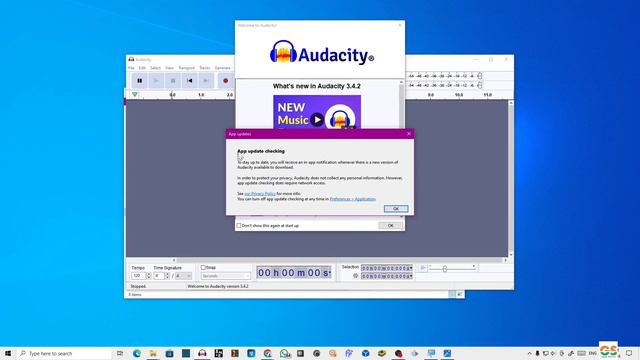
Task: Open the Privacy Policy link
Action: pyautogui.click(x=260, y=194)
